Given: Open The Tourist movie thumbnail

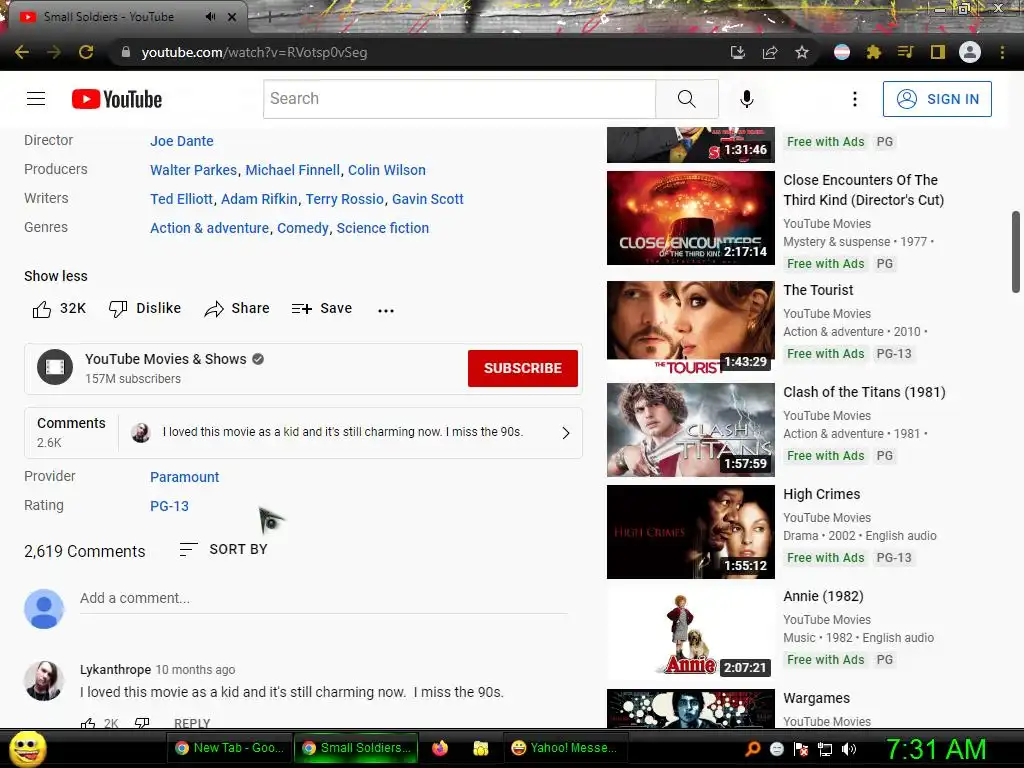Looking at the screenshot, I should point(690,328).
